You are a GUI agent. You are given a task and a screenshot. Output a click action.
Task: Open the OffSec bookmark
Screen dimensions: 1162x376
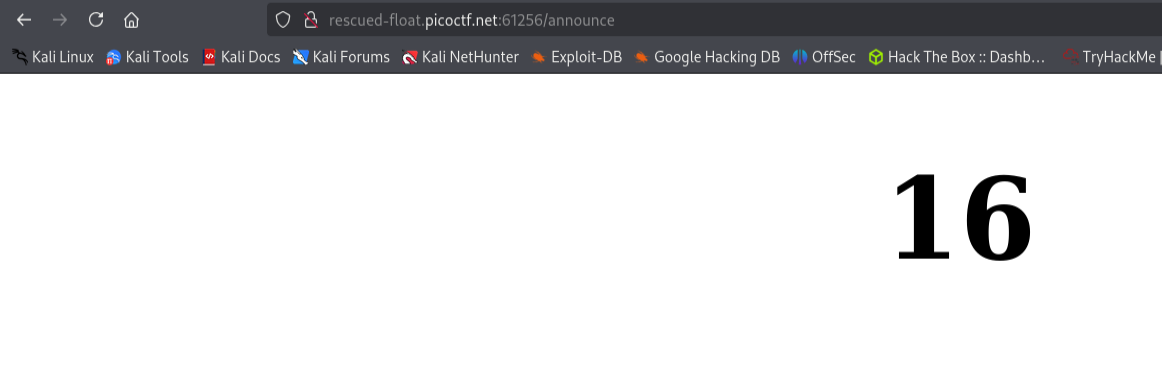(x=823, y=56)
